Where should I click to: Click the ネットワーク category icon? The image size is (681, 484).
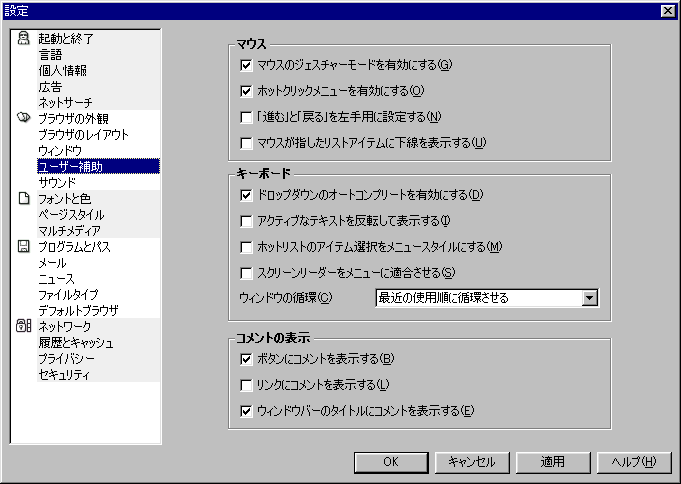pyautogui.click(x=23, y=326)
